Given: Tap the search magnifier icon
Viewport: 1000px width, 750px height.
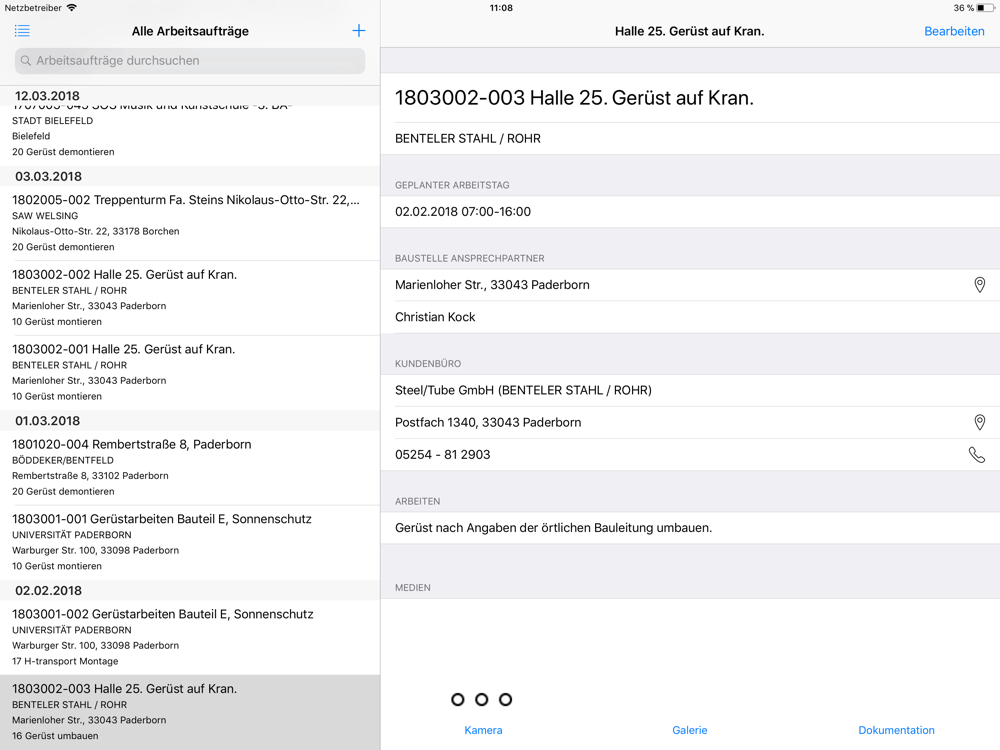Looking at the screenshot, I should tap(26, 61).
